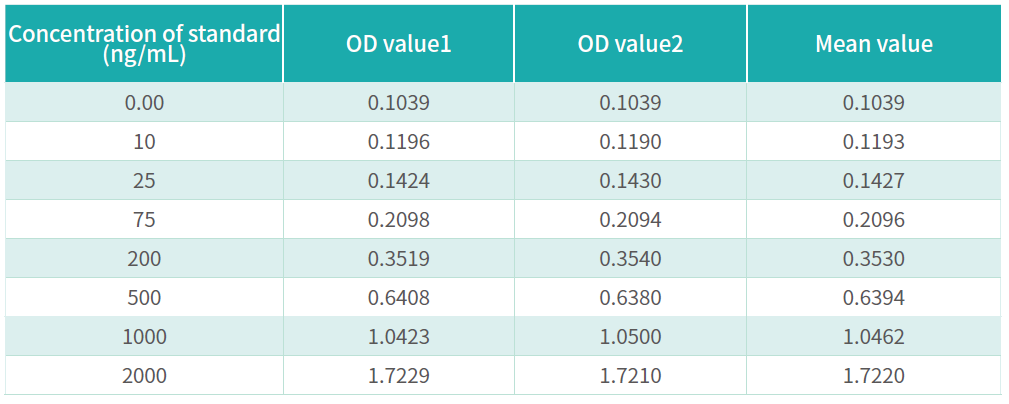Select the OD value2 cell showing 0.1430
The height and width of the screenshot is (404, 1009).
point(630,181)
